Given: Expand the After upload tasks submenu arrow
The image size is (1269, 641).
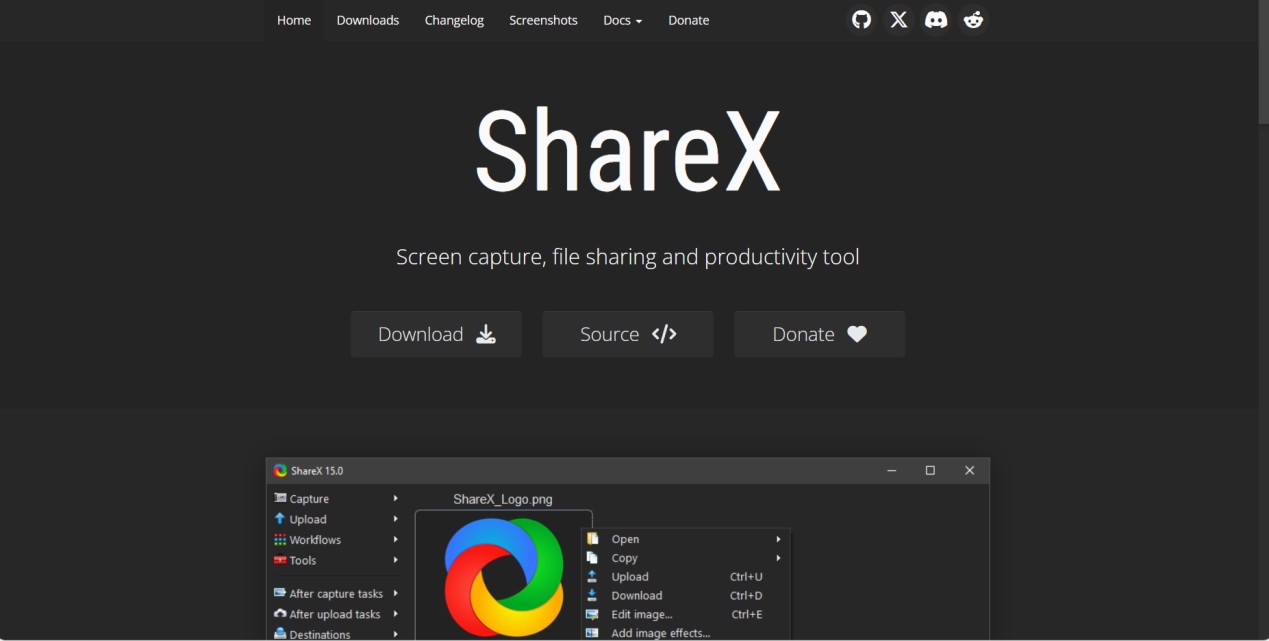Looking at the screenshot, I should pyautogui.click(x=396, y=614).
